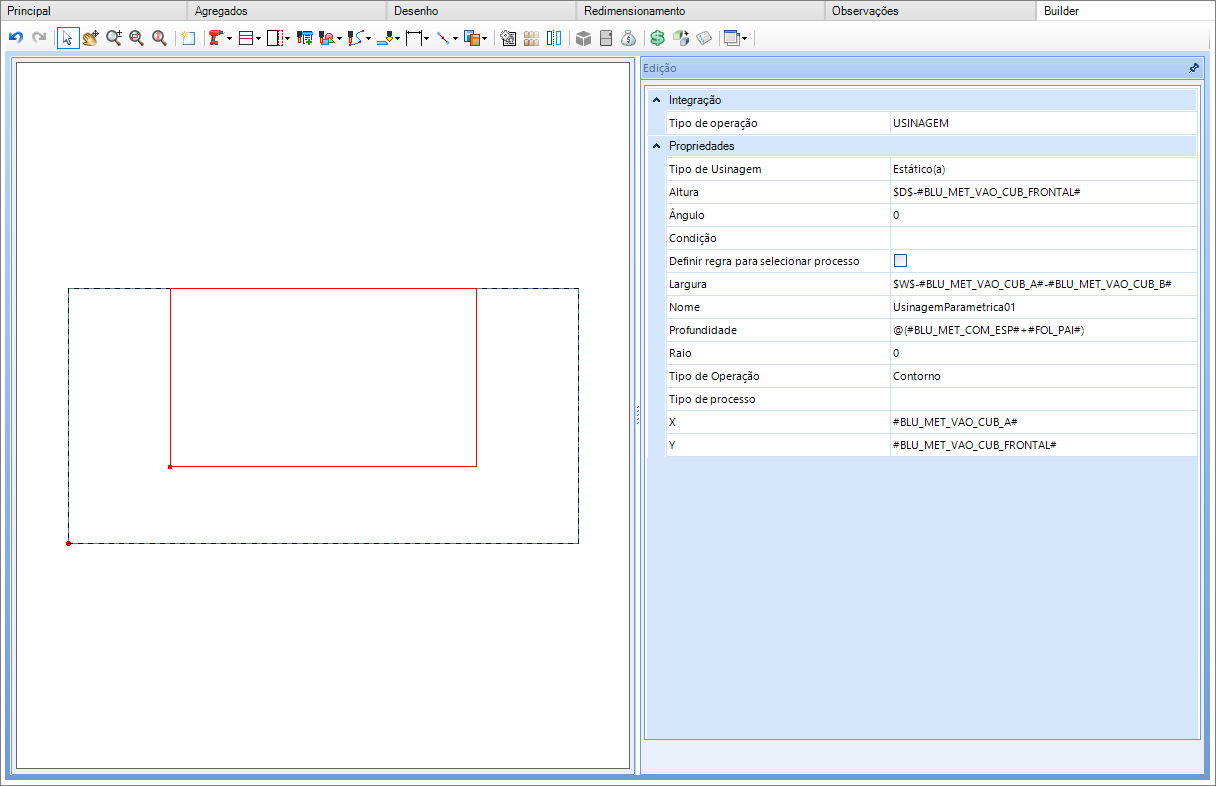Click the USINAGEM operation type value
The width and height of the screenshot is (1216, 786).
click(1043, 123)
